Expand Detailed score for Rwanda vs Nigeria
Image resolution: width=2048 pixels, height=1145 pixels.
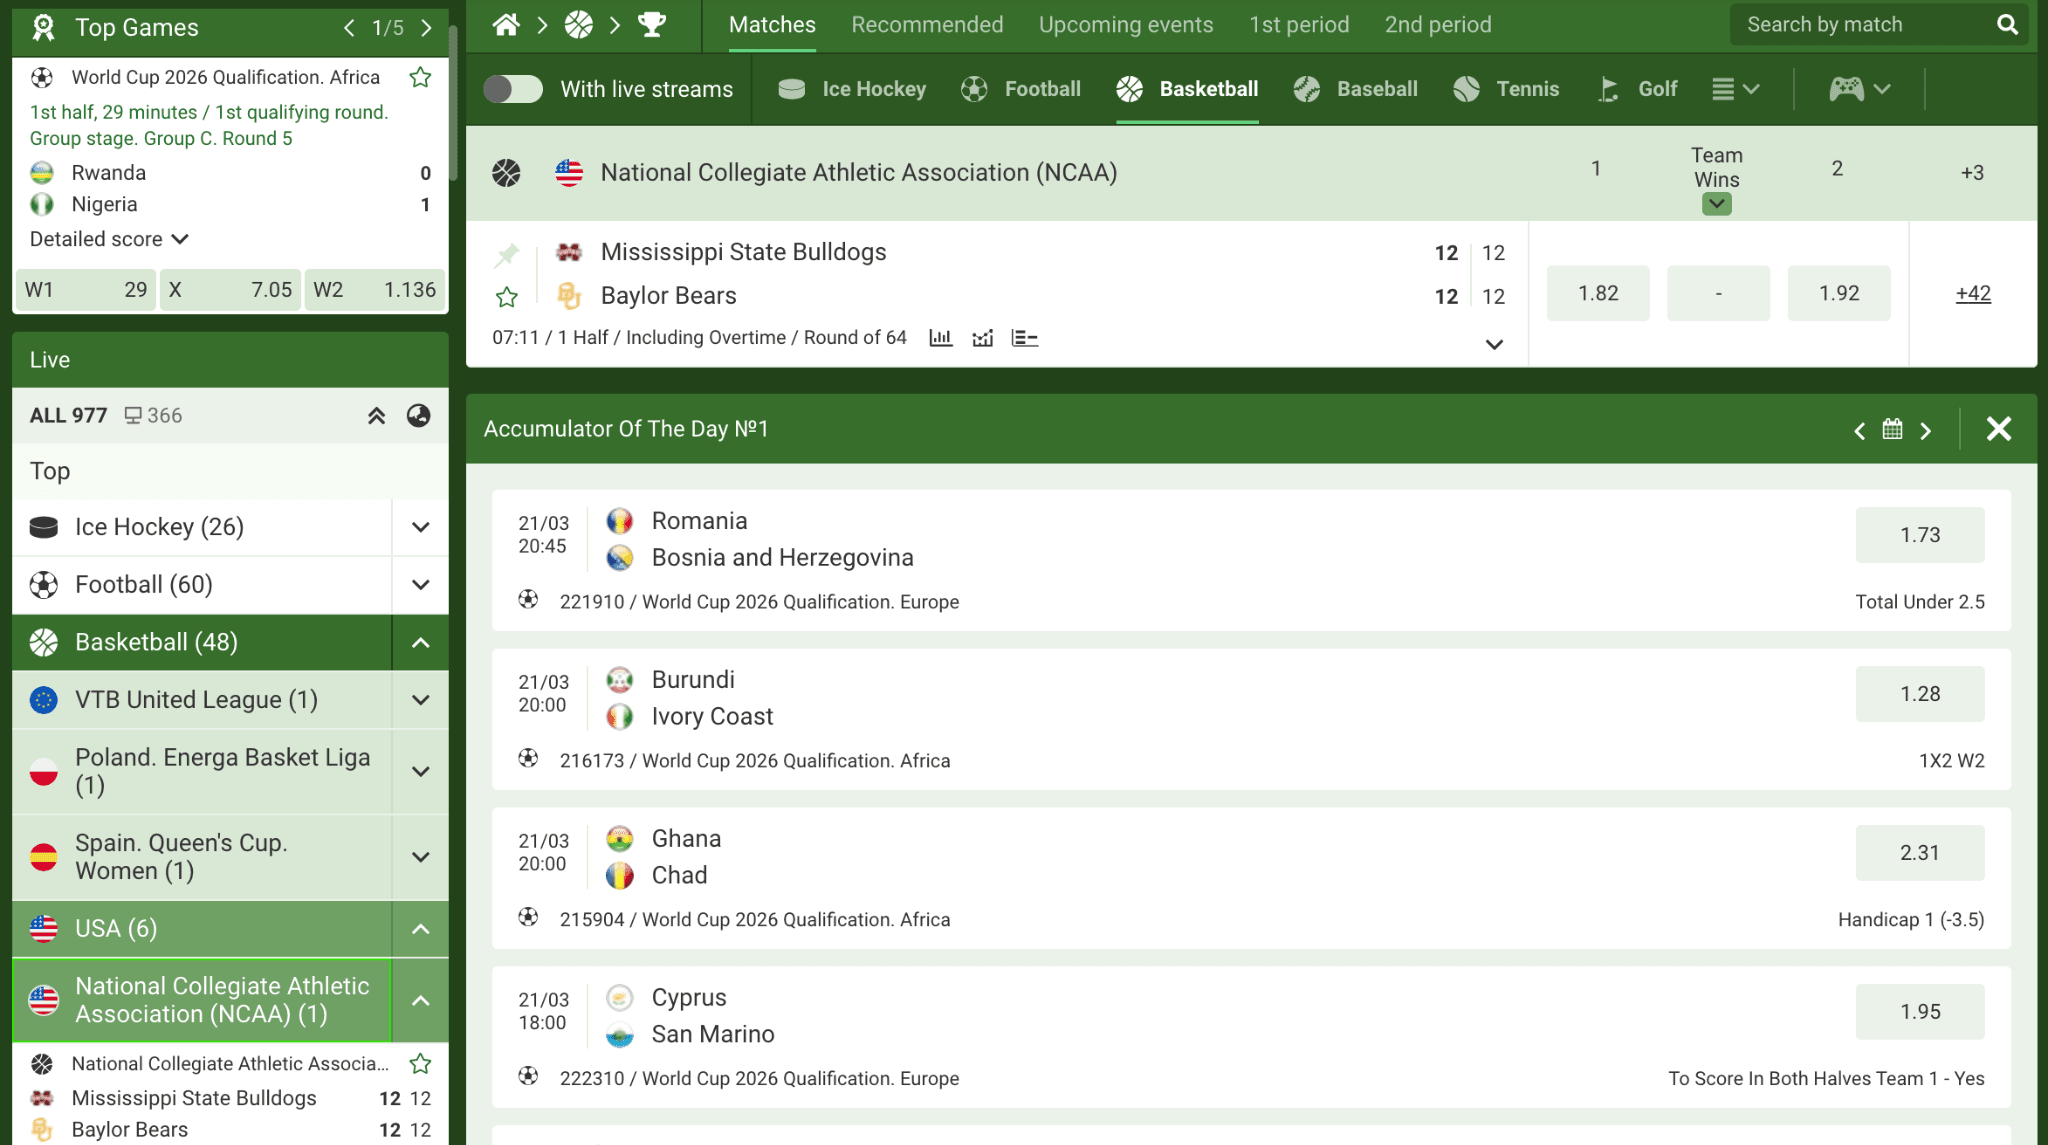tap(108, 239)
